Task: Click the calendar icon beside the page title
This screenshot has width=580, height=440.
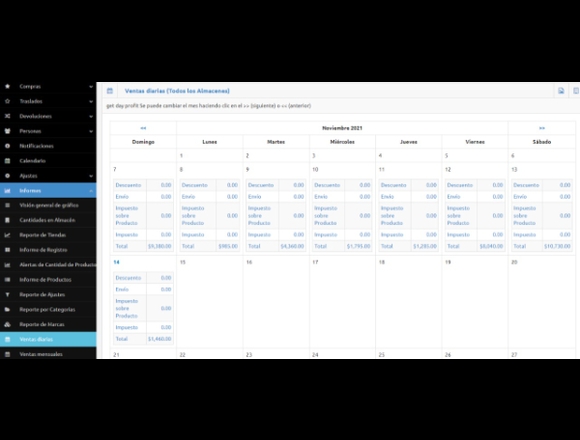Action: pos(110,91)
